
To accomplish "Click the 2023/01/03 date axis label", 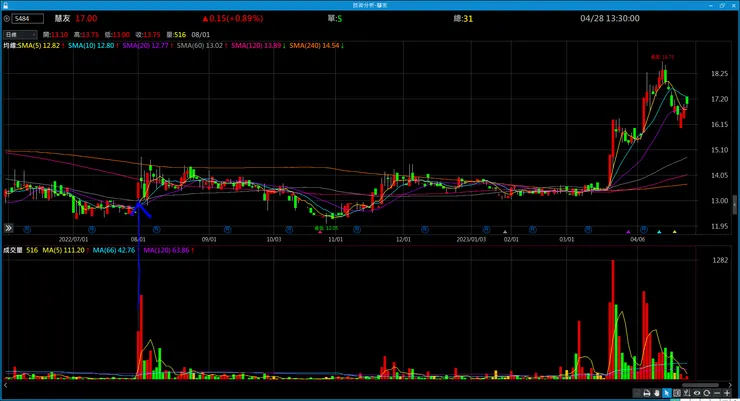I will (471, 239).
